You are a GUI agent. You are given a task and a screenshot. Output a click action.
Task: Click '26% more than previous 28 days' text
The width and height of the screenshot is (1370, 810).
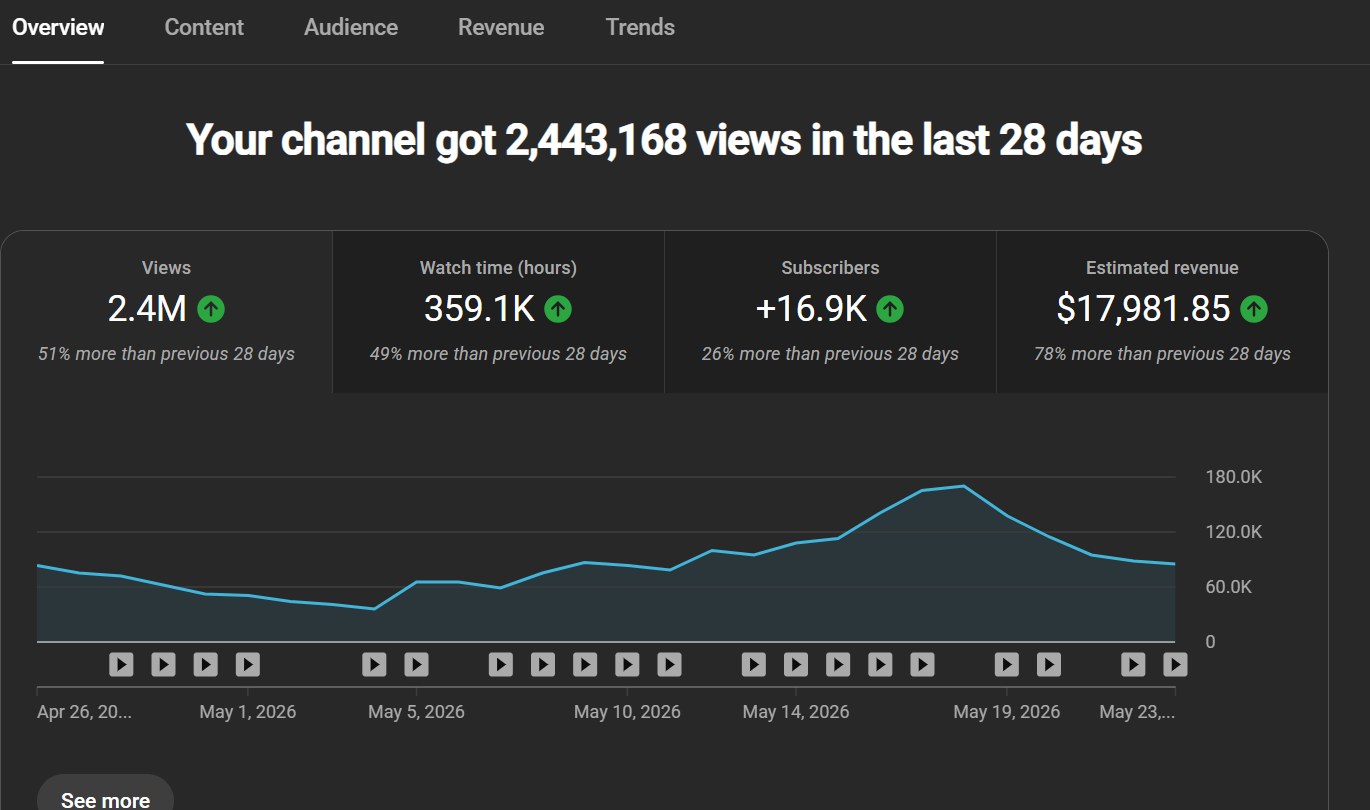(830, 354)
